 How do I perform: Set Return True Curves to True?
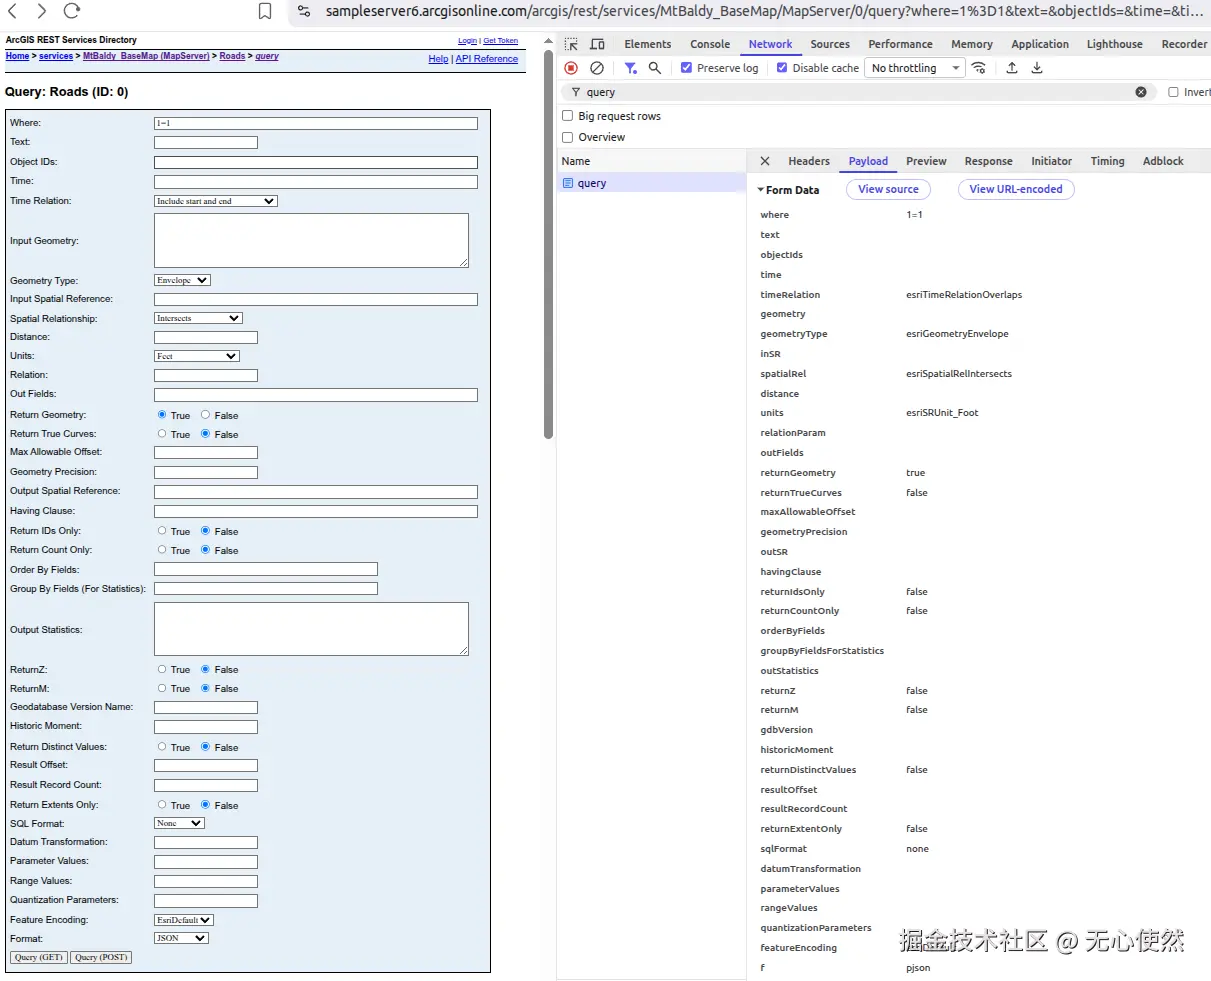pyautogui.click(x=162, y=433)
